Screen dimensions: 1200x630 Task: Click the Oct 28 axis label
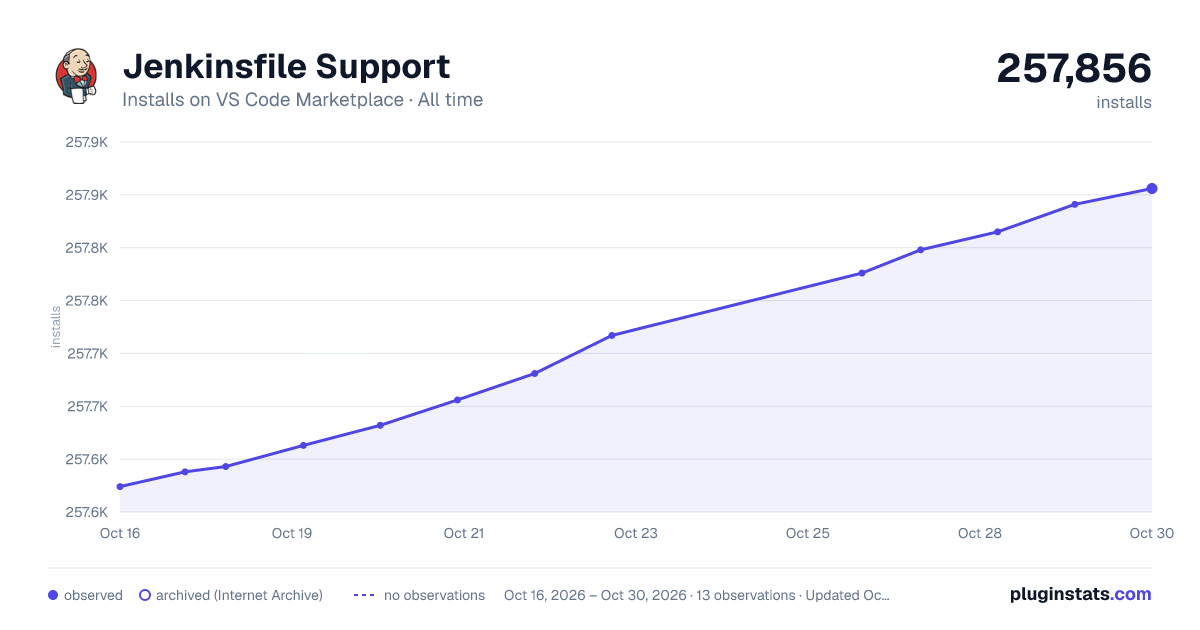tap(980, 533)
